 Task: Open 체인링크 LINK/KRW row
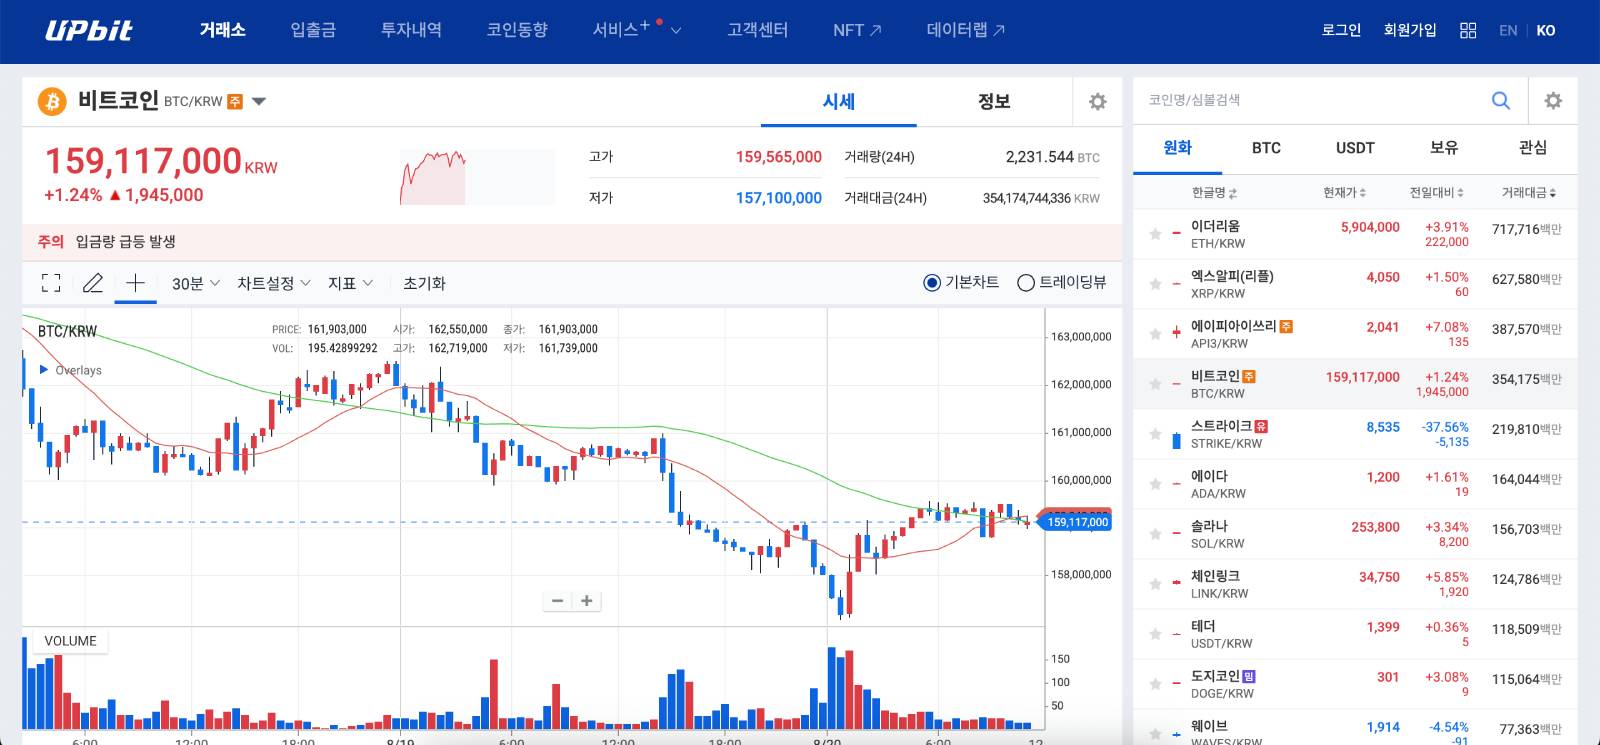click(x=1355, y=584)
